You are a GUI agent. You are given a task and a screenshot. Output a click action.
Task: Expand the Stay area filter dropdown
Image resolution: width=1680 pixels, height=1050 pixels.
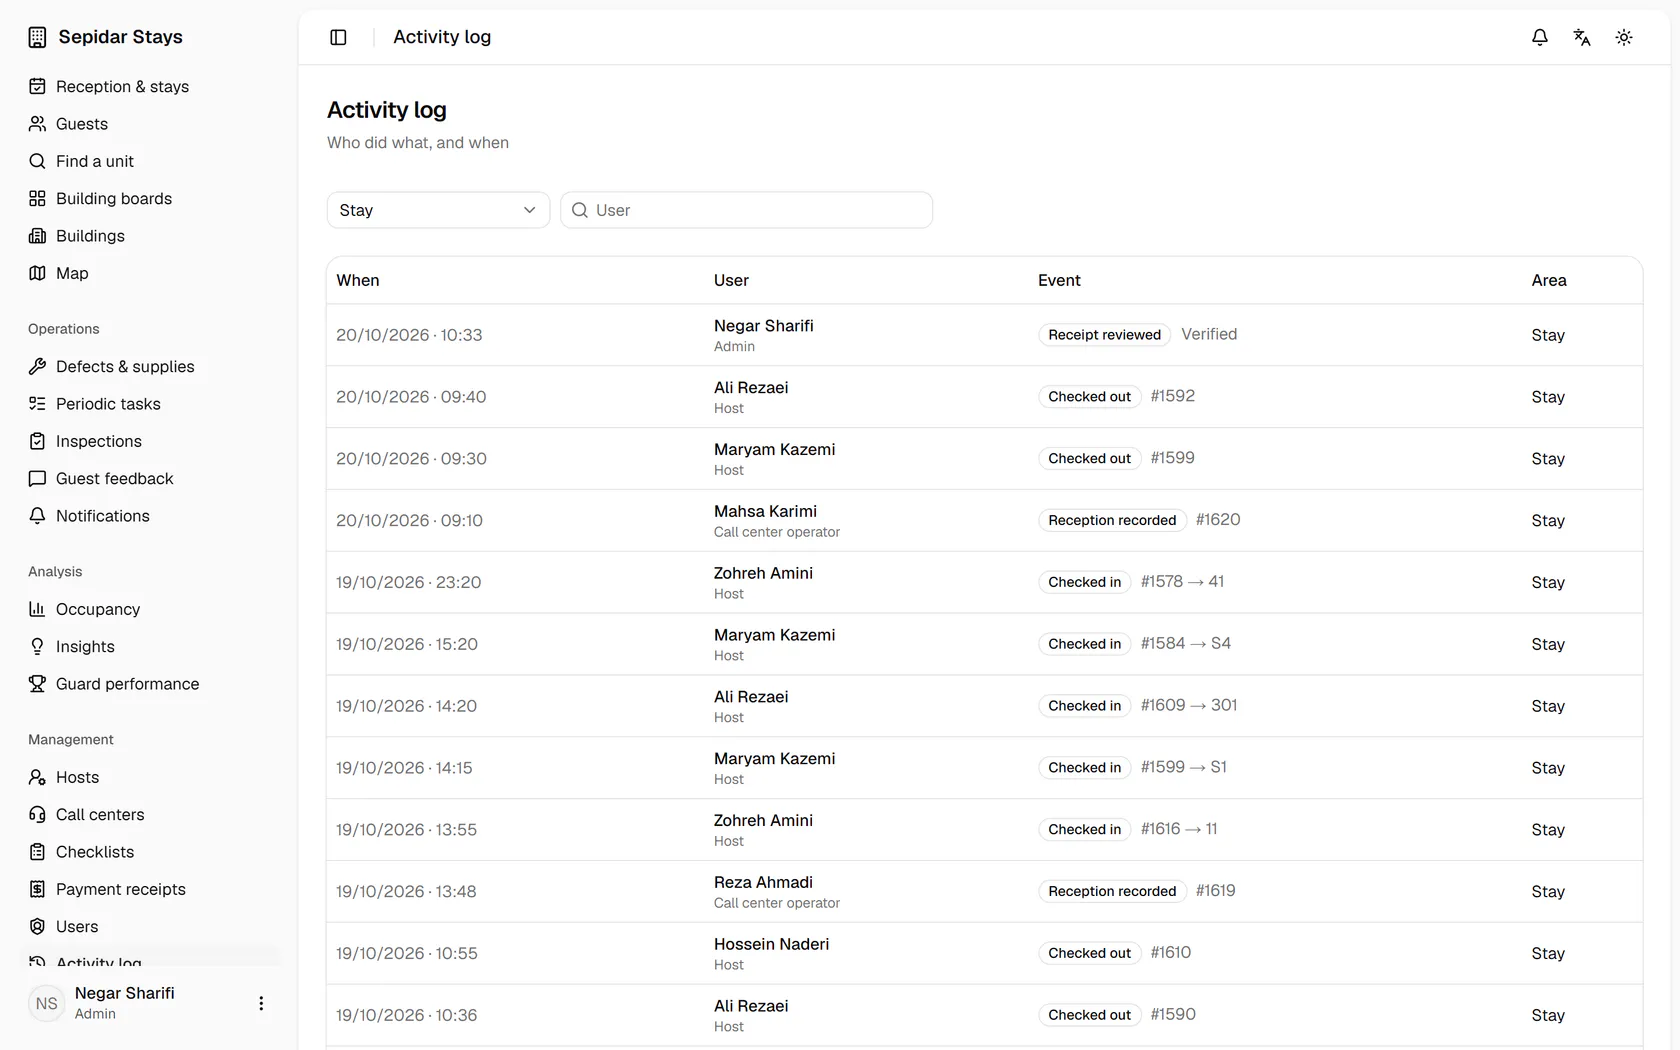tap(438, 210)
